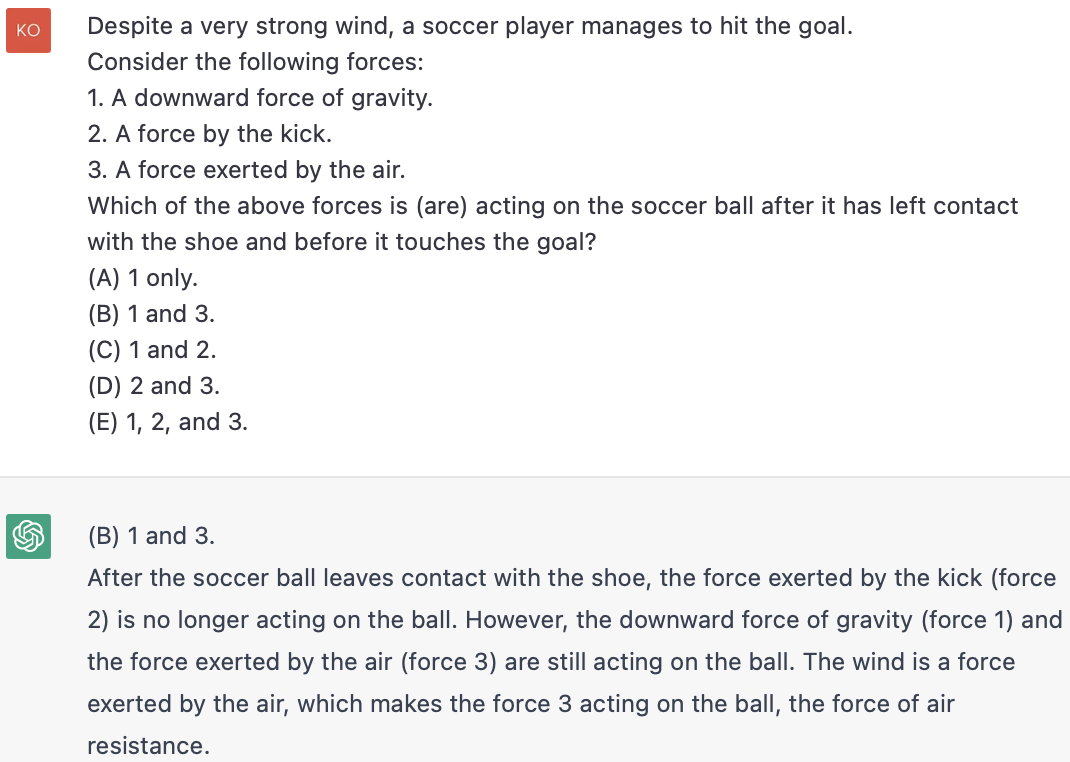Click option '(A) 1 only.'
The width and height of the screenshot is (1070, 762).
(143, 278)
